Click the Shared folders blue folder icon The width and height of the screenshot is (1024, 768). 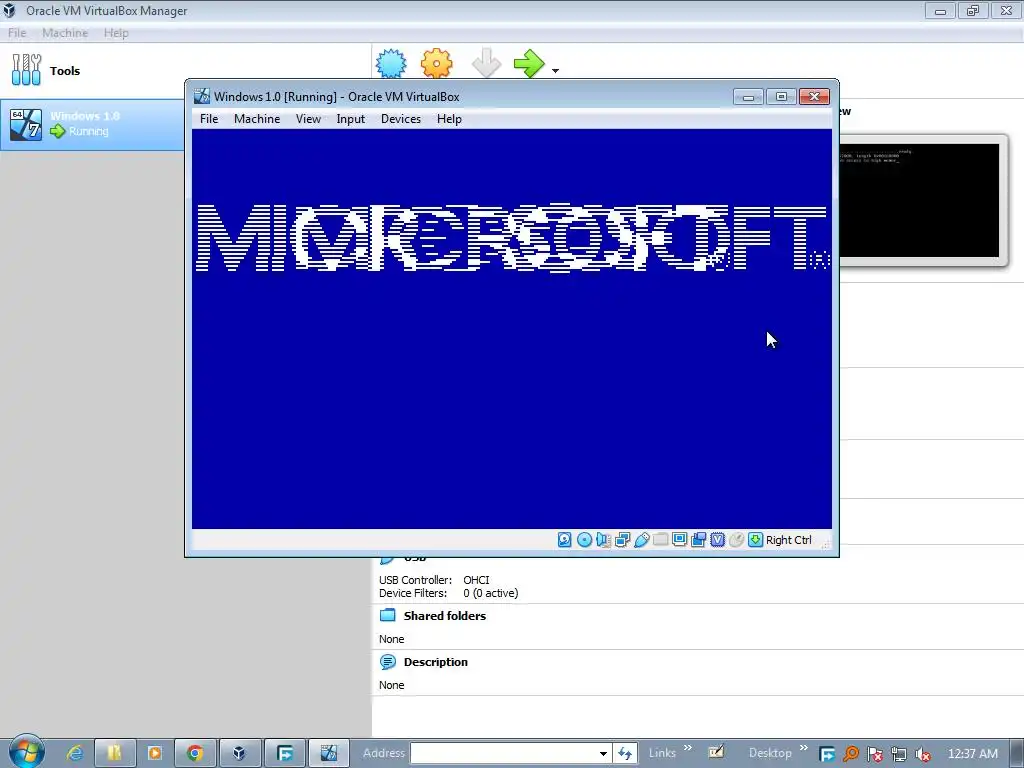[388, 615]
